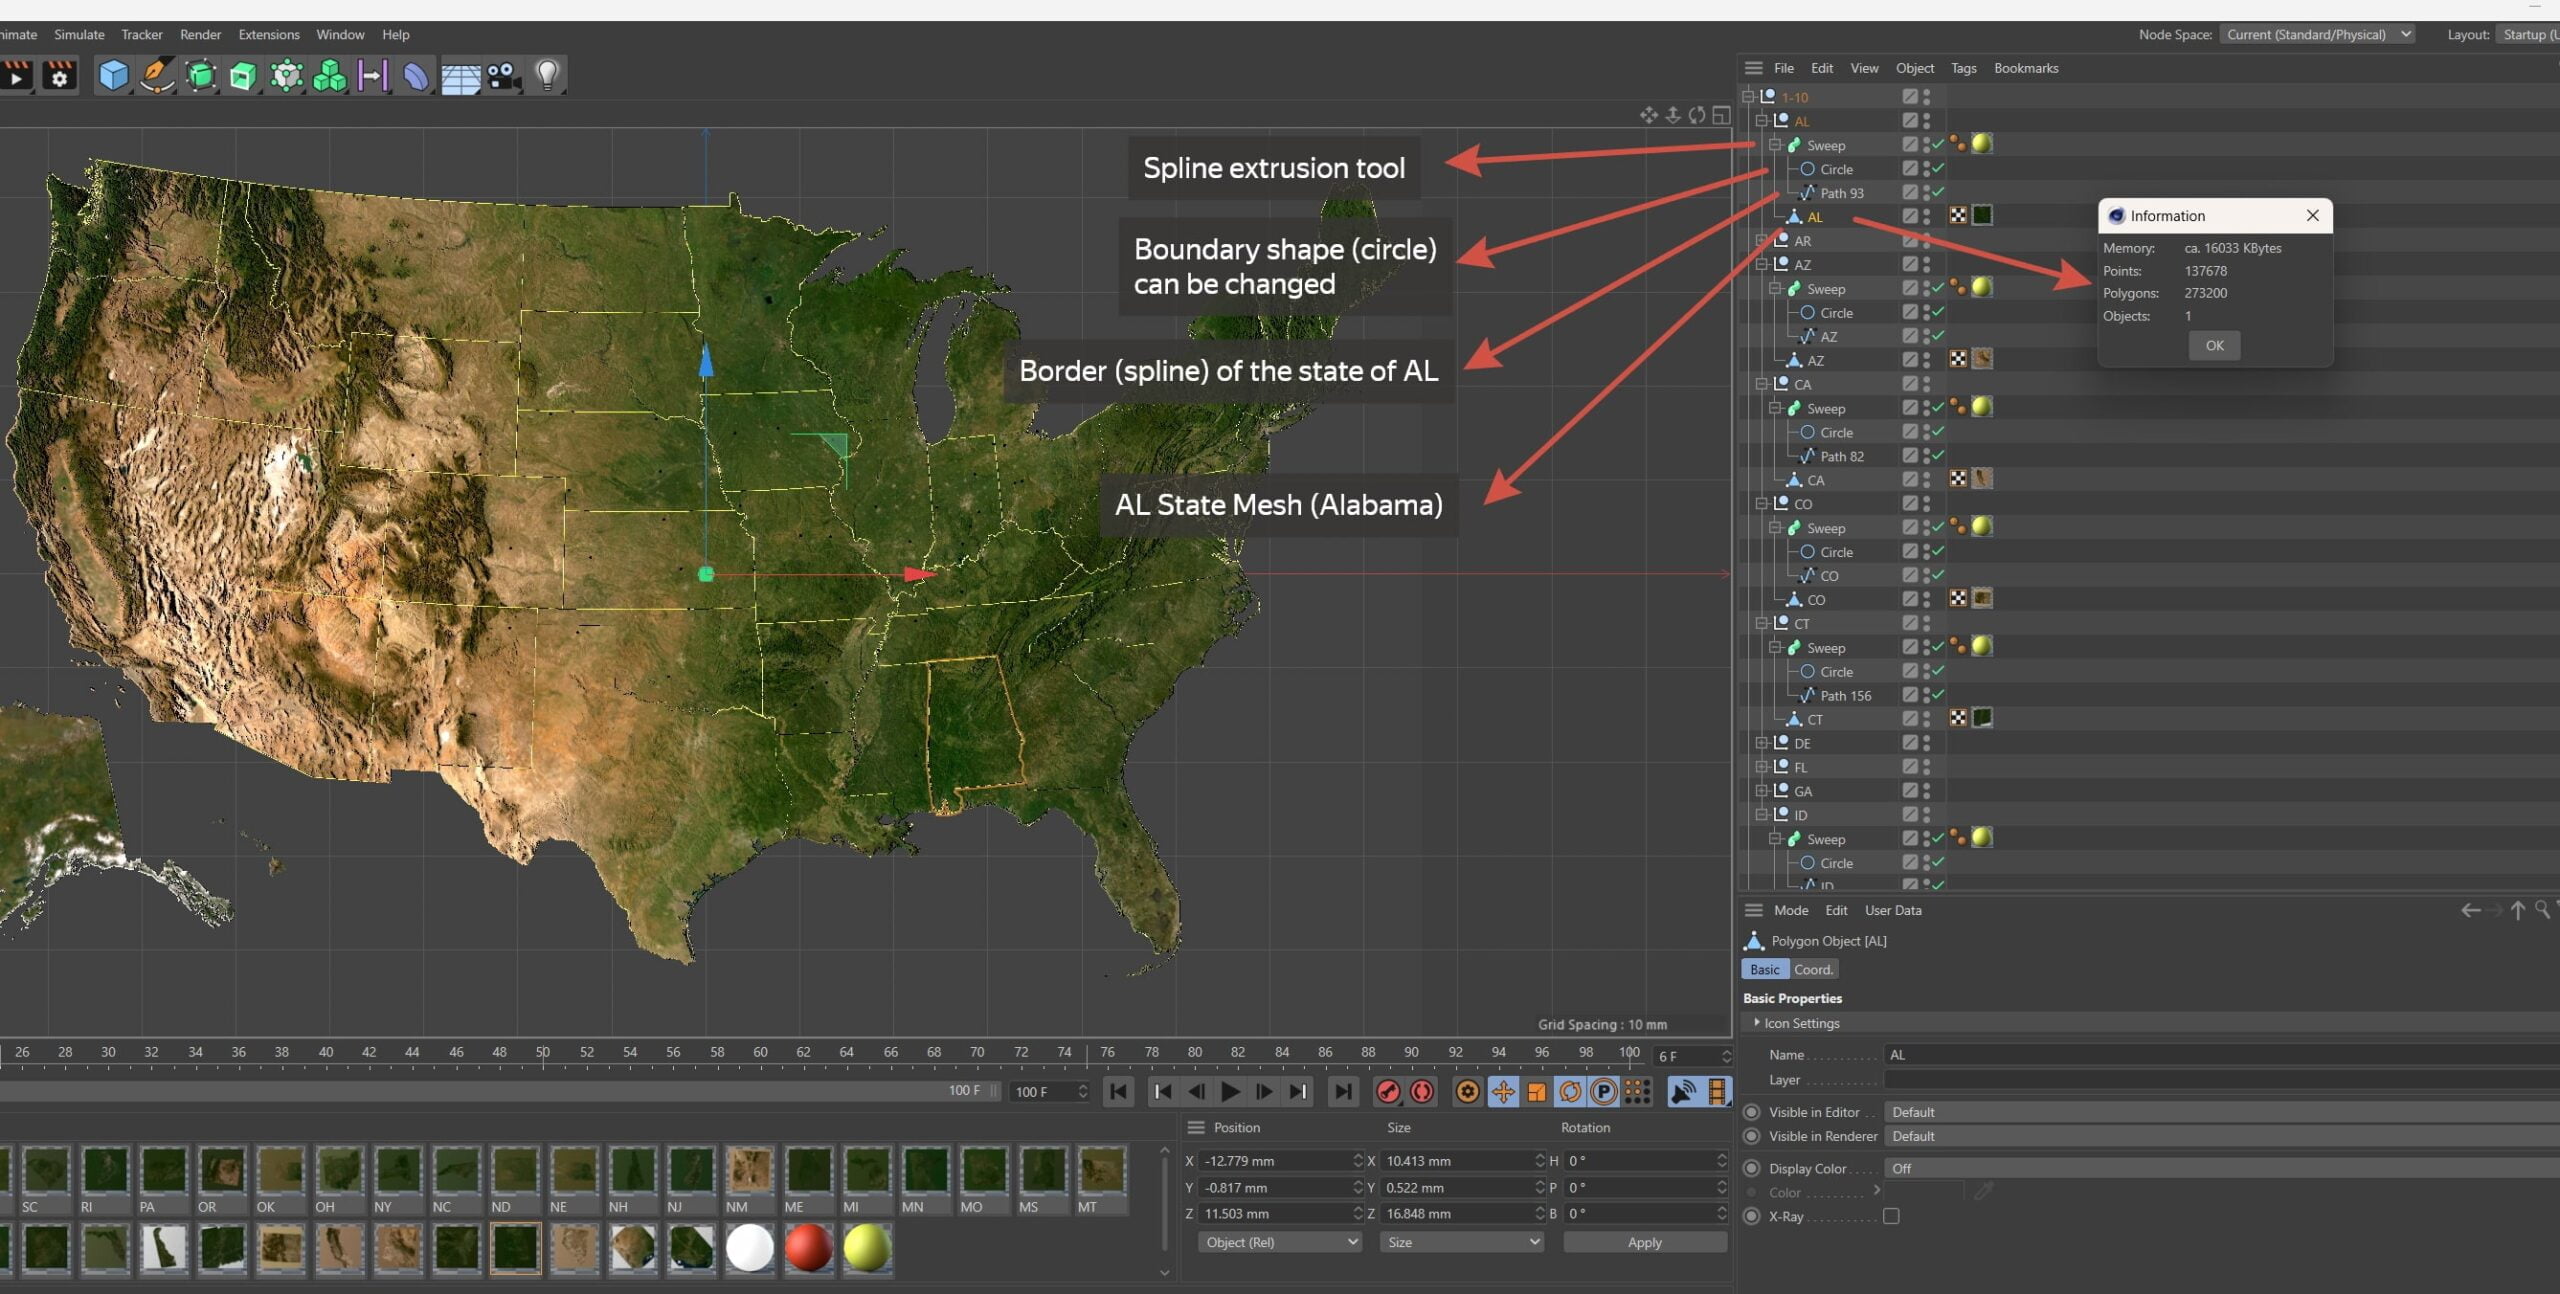The height and width of the screenshot is (1294, 2560).
Task: Select the Cube primitive tool icon
Action: 113,76
